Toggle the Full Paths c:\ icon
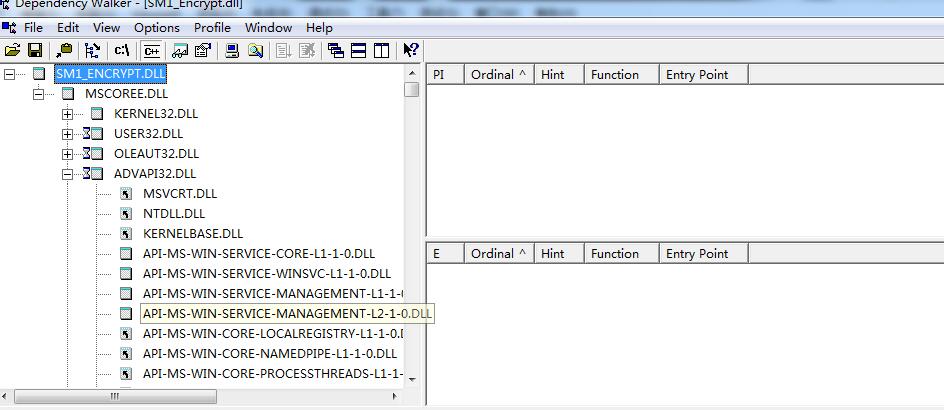 (122, 51)
